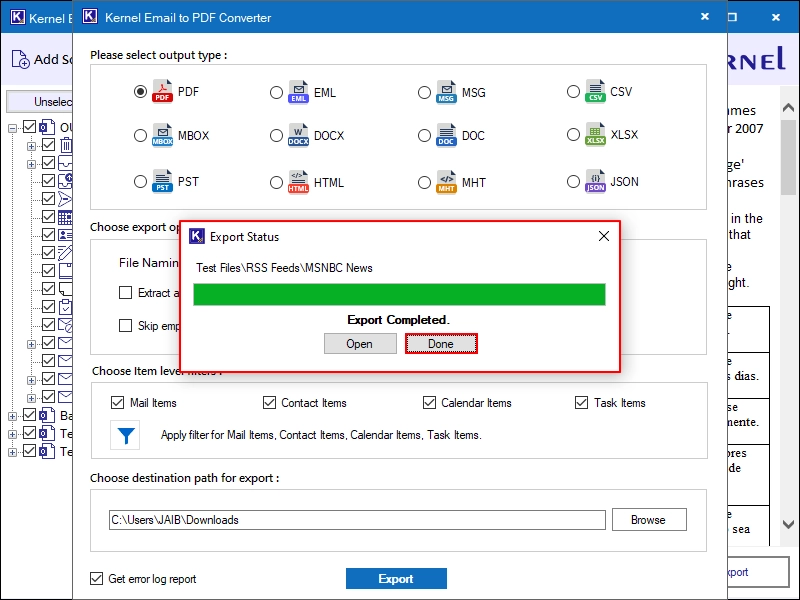Click Kernel logo in Export Status dialog
Viewport: 800px width, 600px height.
point(196,236)
